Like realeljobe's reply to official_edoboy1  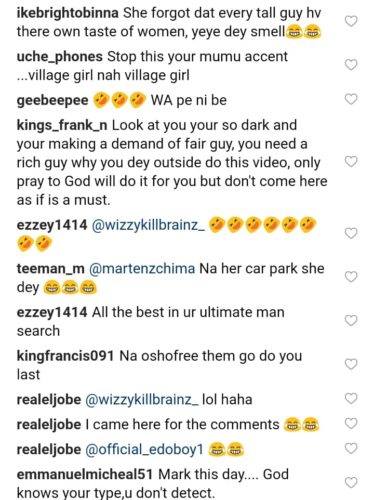pyautogui.click(x=351, y=449)
